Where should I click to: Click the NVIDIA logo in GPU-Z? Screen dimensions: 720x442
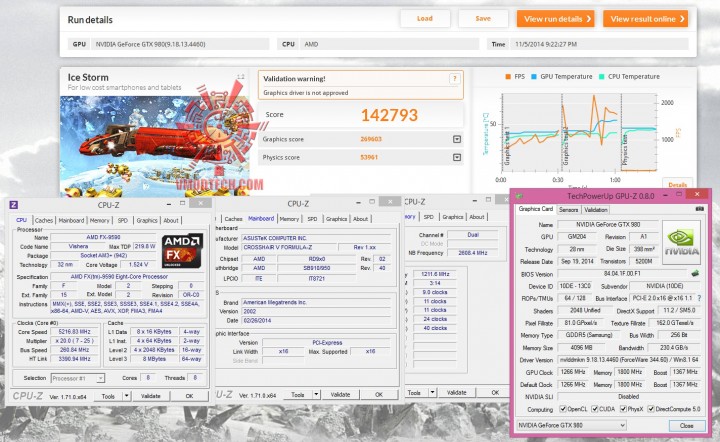click(681, 242)
